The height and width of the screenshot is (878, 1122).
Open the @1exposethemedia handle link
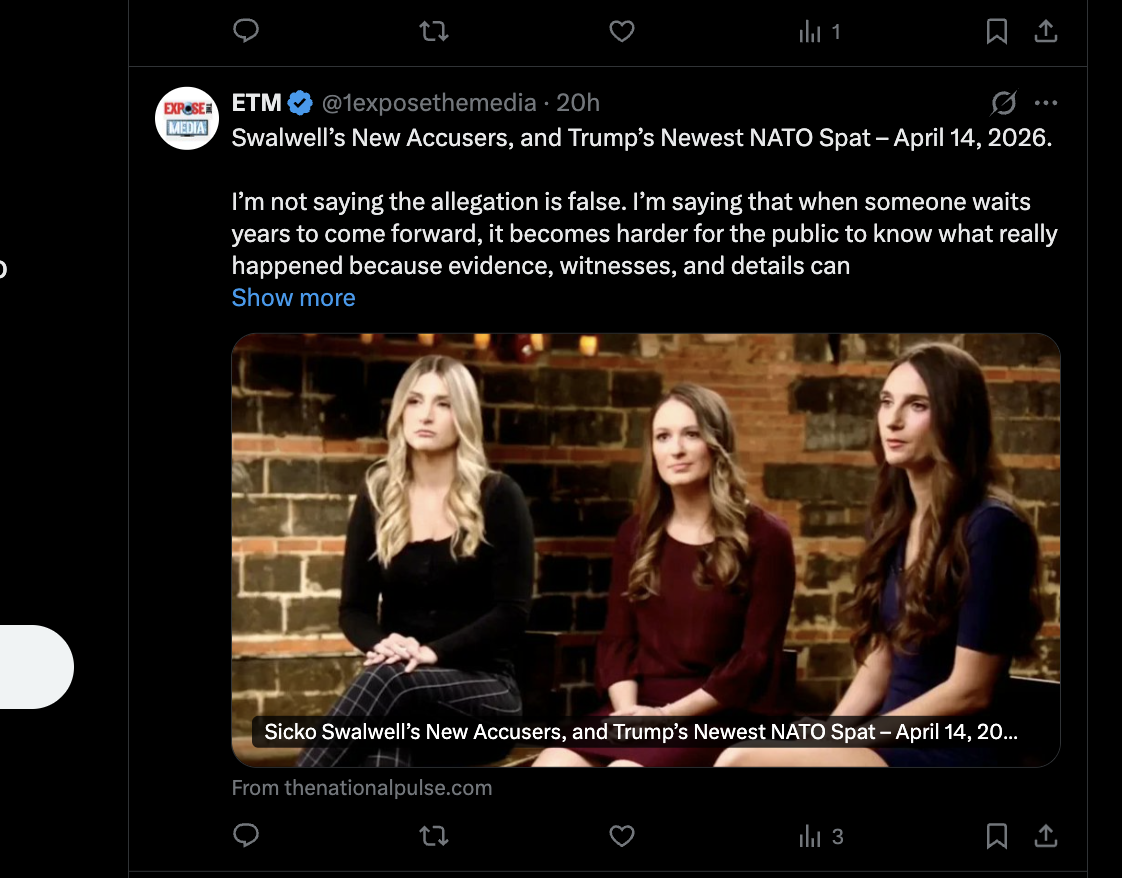[427, 103]
